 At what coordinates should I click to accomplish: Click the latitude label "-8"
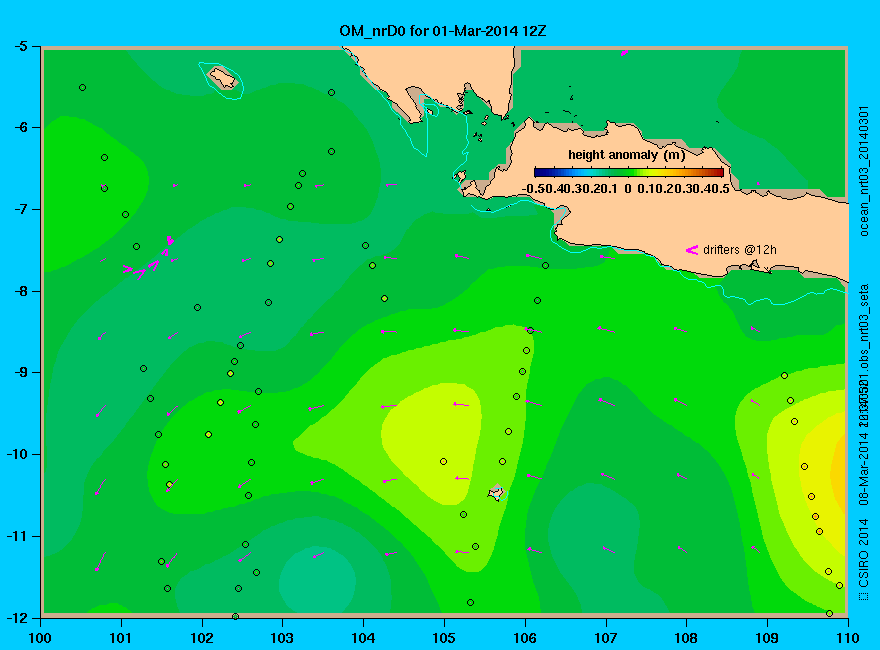[21, 291]
